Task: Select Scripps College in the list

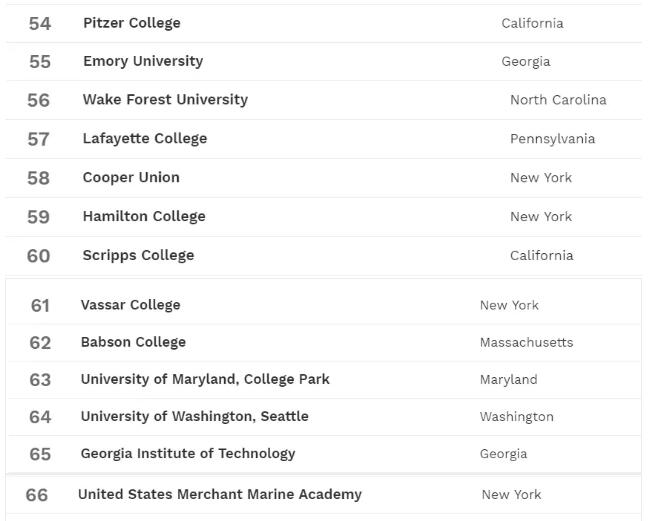Action: 138,255
